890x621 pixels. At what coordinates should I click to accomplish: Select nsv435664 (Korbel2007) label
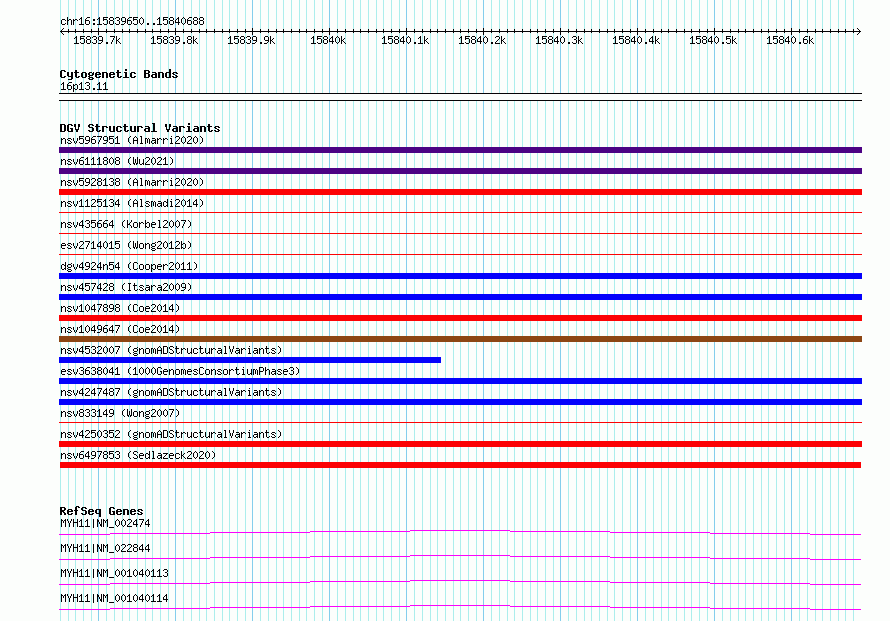(x=126, y=224)
